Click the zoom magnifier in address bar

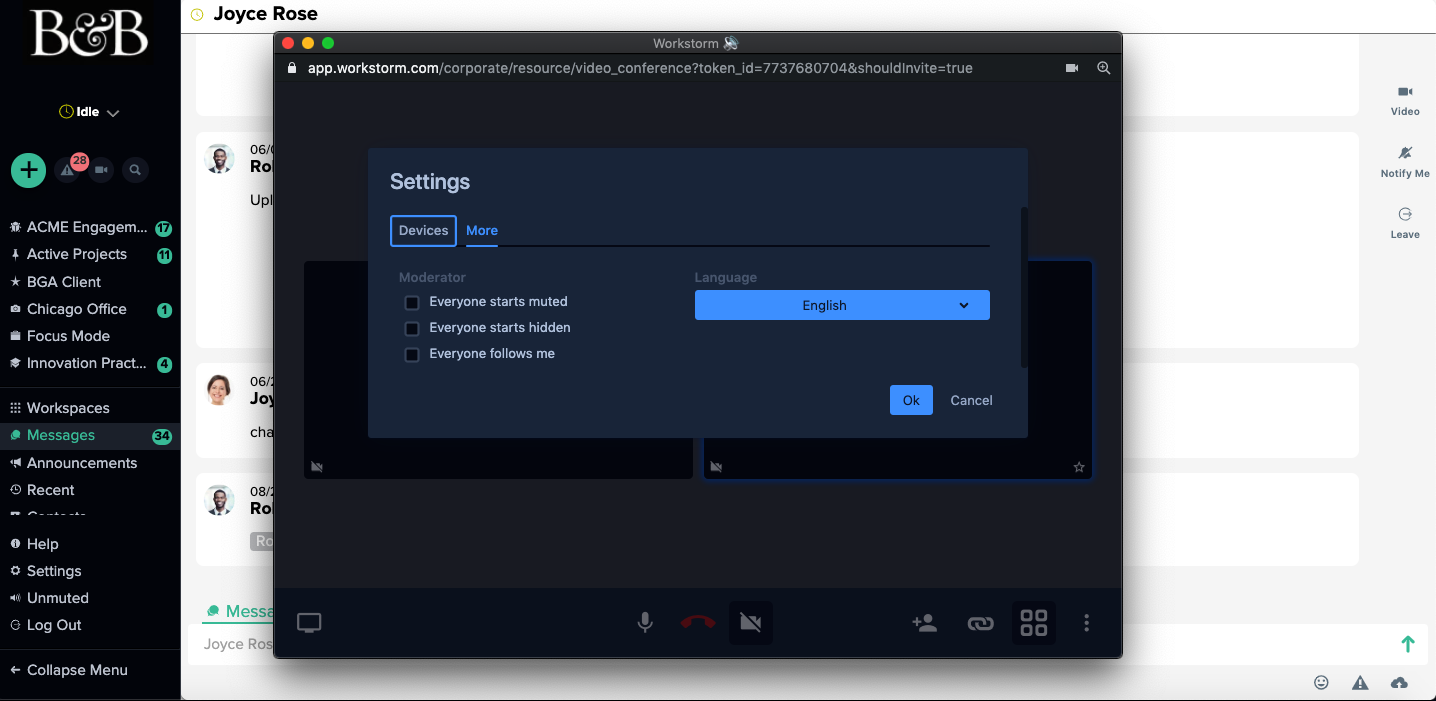pos(1104,68)
